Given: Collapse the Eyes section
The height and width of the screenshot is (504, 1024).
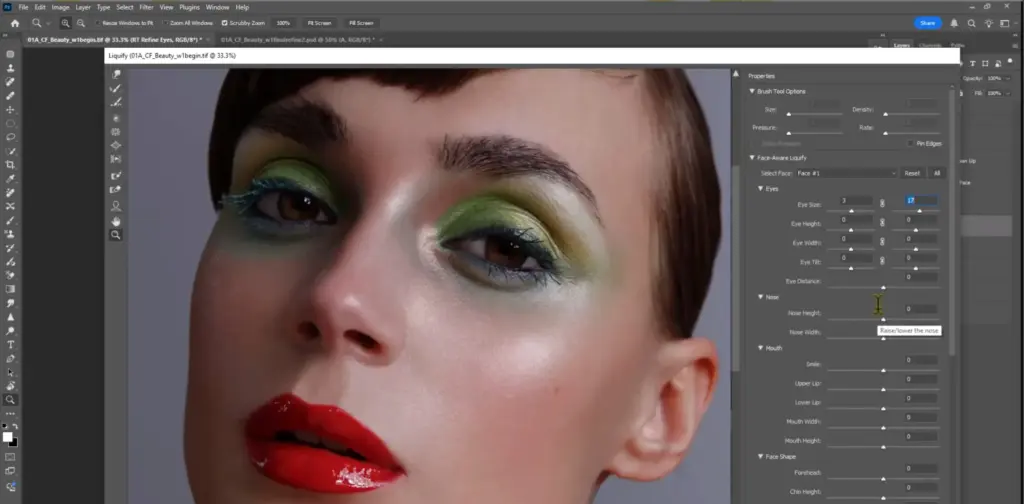Looking at the screenshot, I should (x=760, y=188).
